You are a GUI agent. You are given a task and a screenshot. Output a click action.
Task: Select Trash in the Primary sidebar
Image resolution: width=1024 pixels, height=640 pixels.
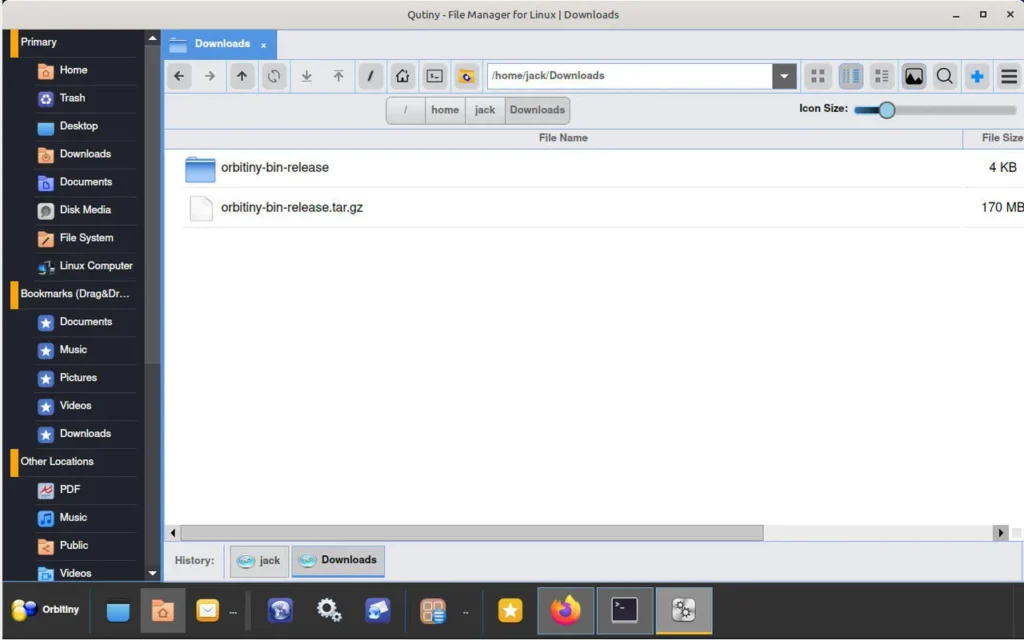pyautogui.click(x=72, y=98)
